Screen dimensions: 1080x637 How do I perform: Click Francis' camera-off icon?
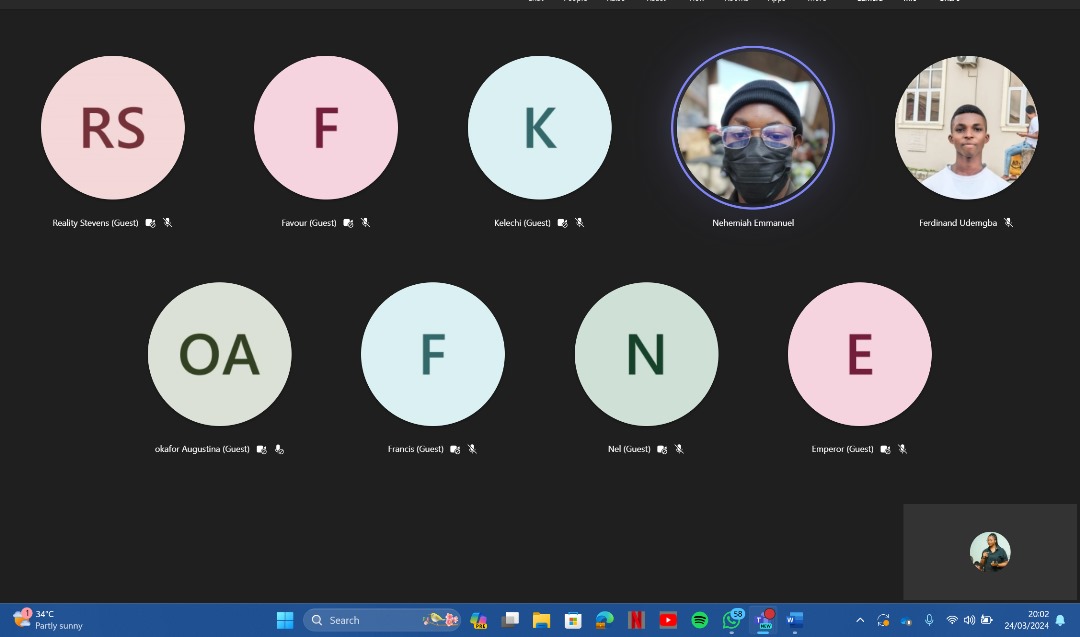tap(455, 450)
